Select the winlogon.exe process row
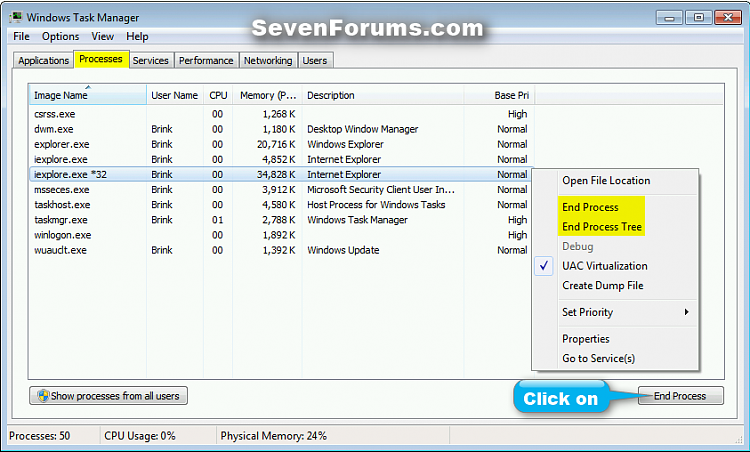 click(x=281, y=235)
